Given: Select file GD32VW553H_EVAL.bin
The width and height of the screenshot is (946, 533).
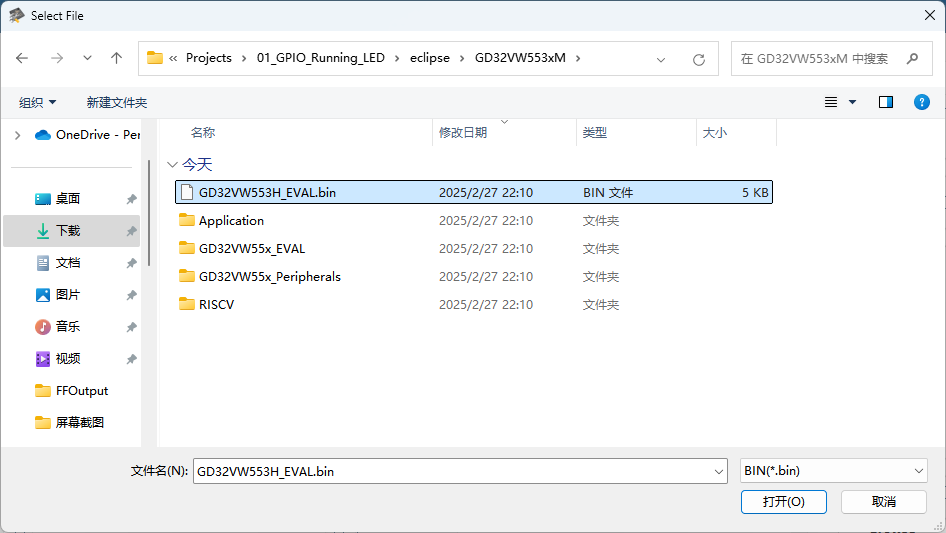Looking at the screenshot, I should pos(474,193).
